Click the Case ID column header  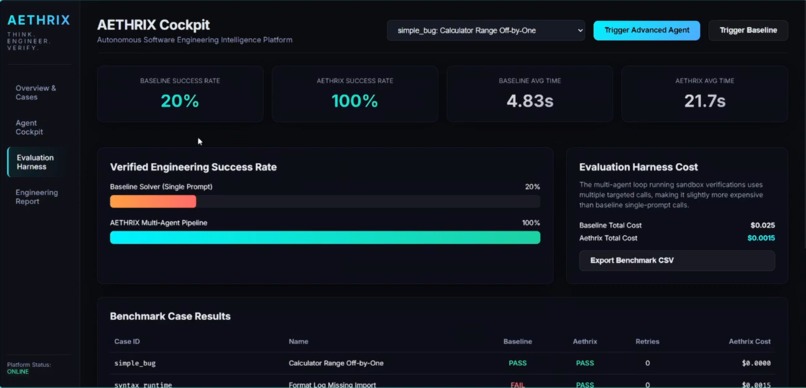pos(127,341)
